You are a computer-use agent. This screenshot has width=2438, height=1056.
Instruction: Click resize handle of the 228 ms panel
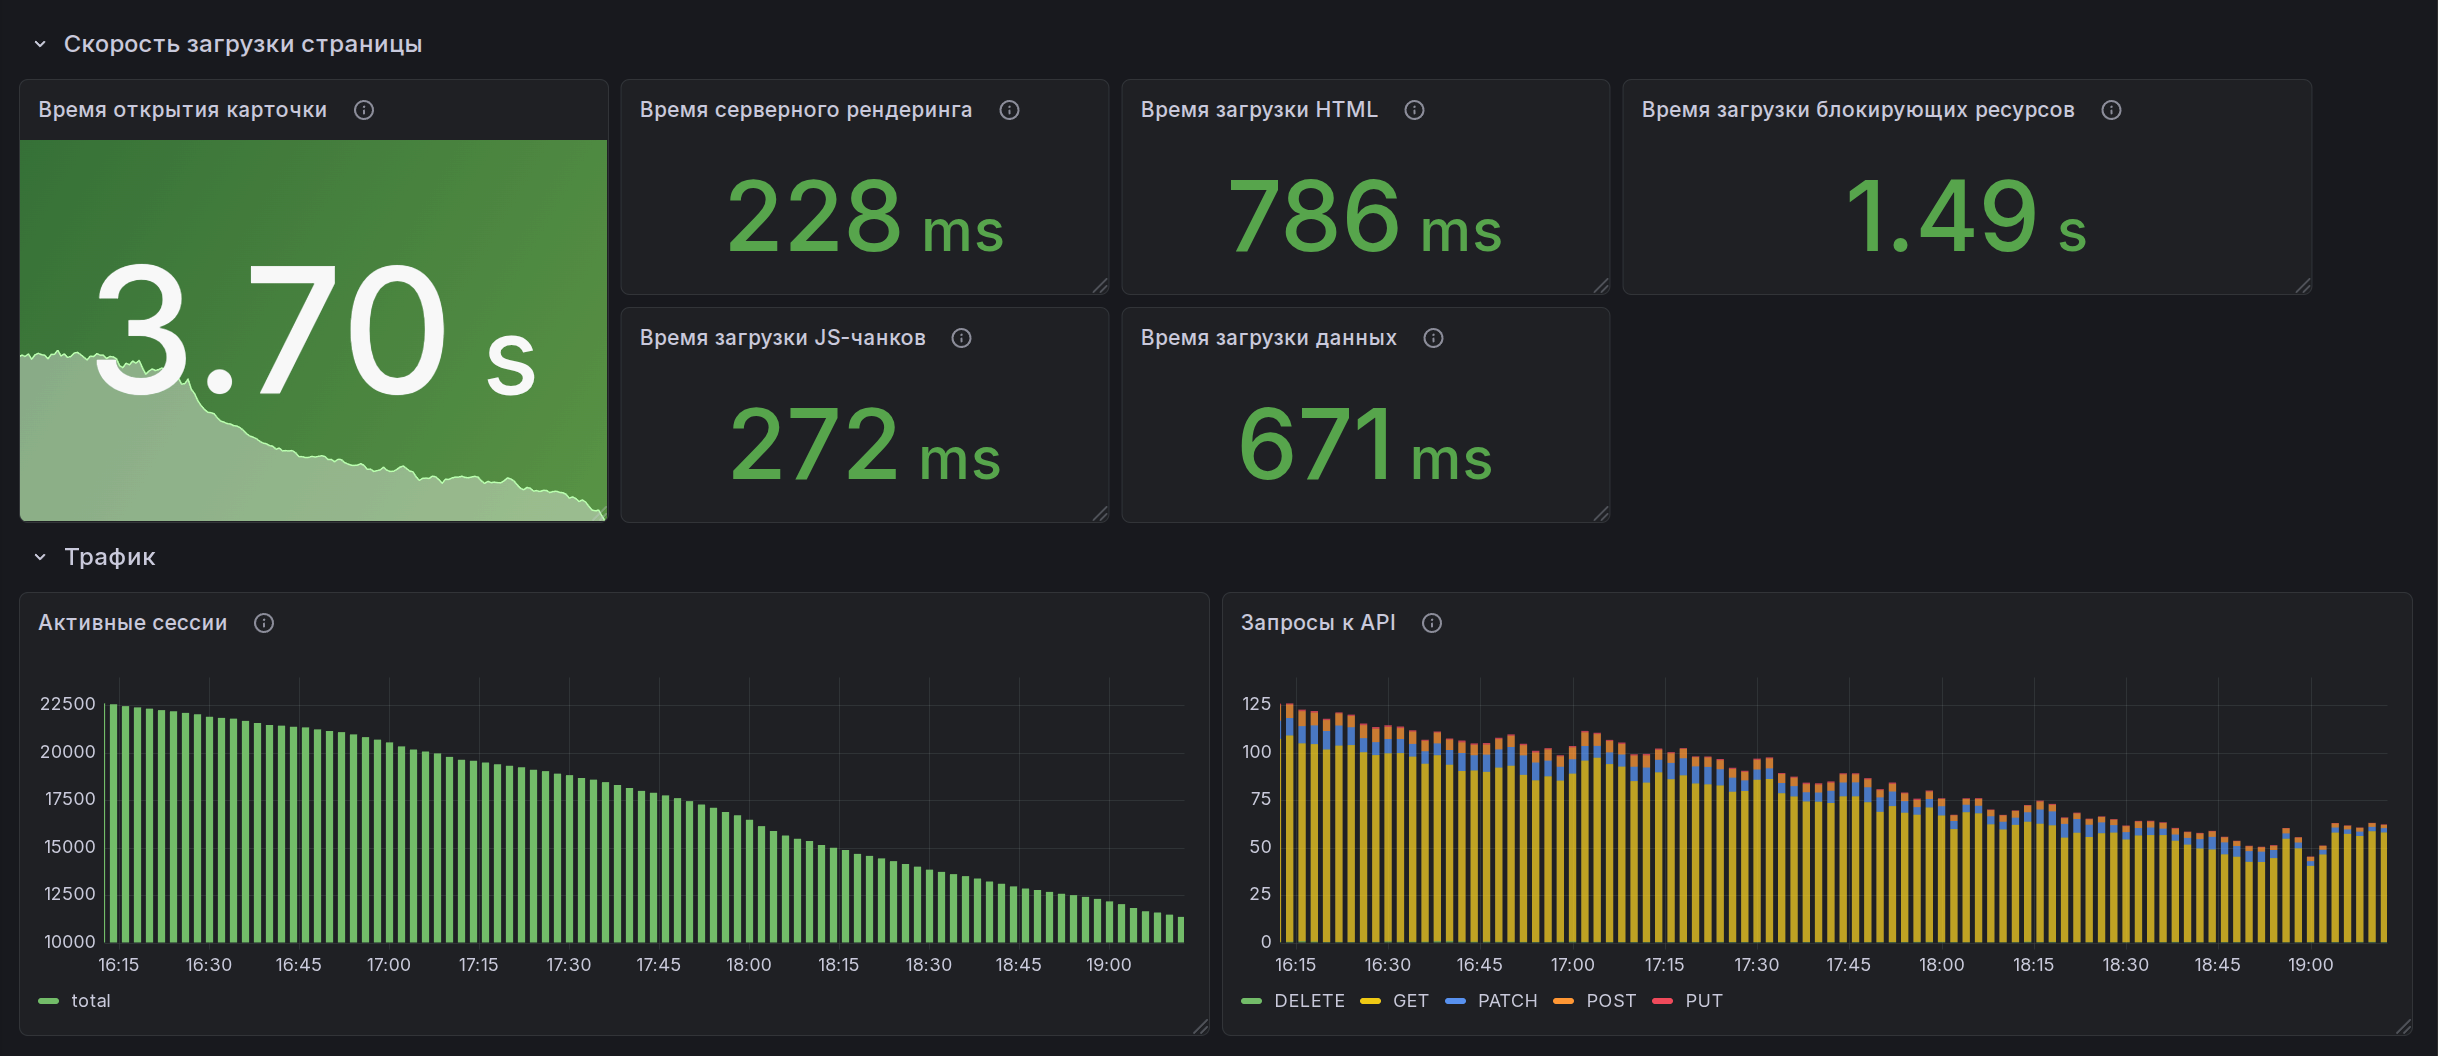1100,286
